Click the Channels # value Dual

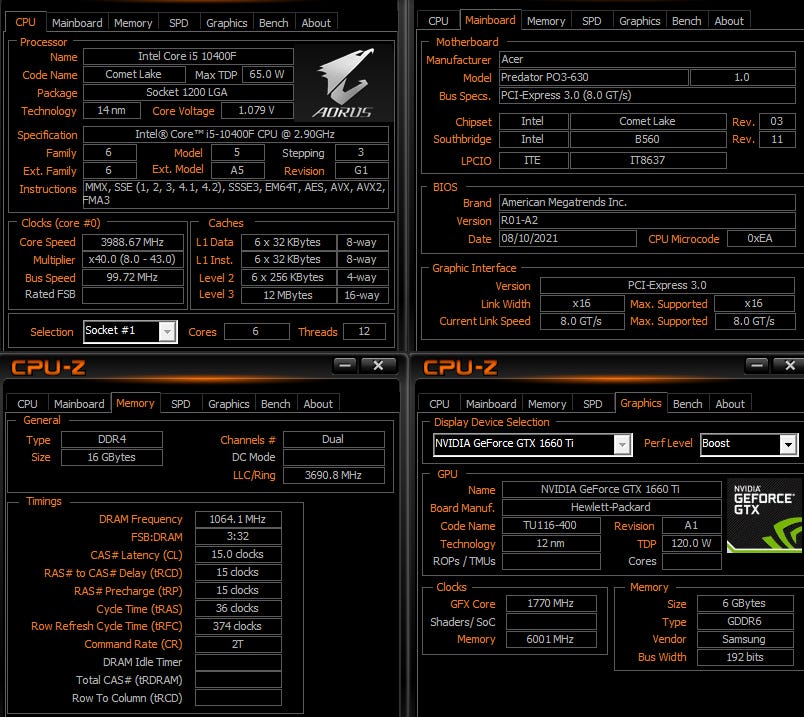pos(333,440)
